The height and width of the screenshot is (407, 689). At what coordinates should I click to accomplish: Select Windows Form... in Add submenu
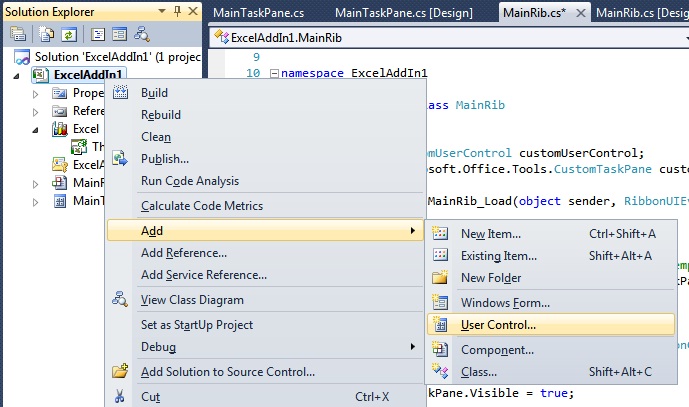pyautogui.click(x=551, y=303)
